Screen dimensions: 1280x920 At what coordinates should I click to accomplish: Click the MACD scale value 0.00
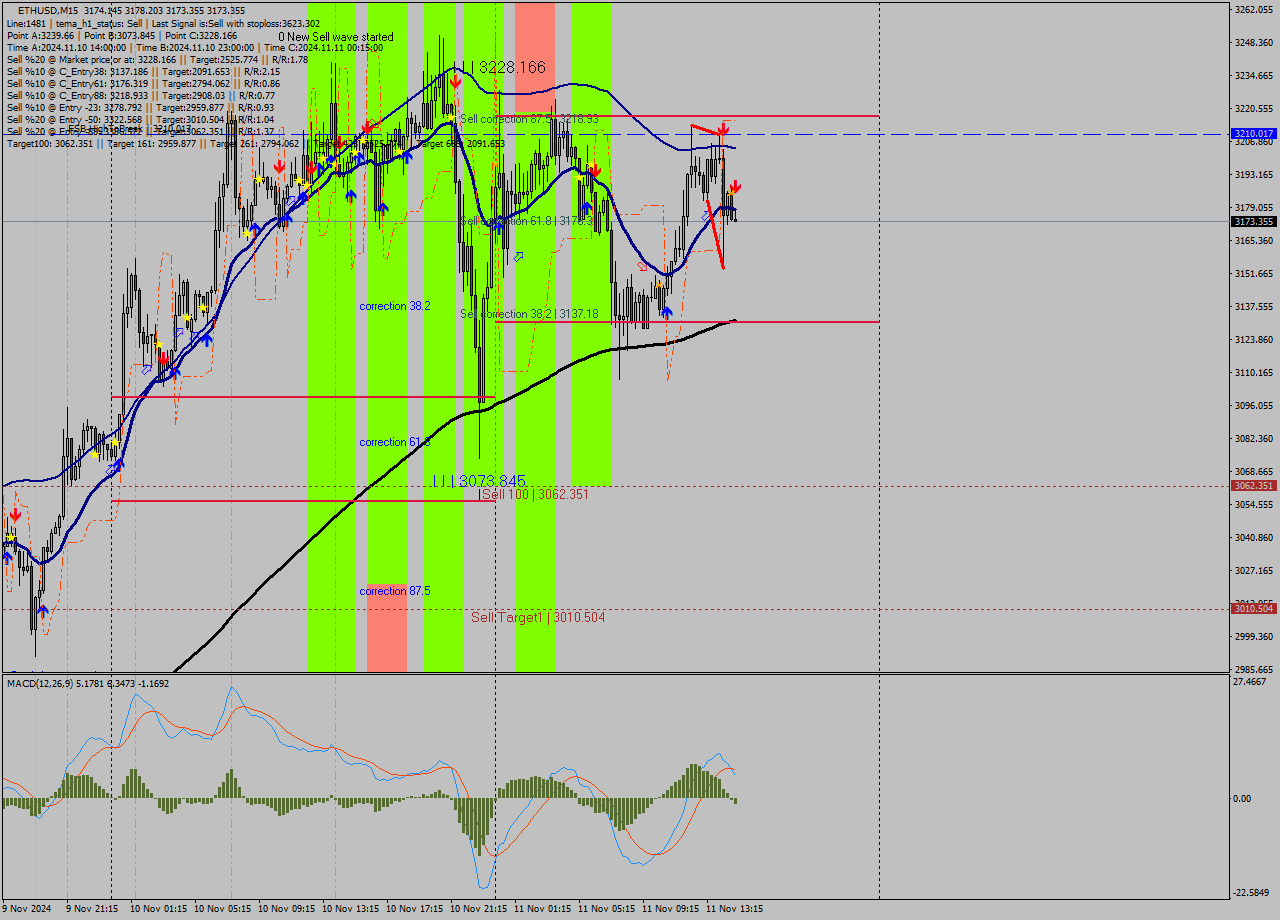(x=1243, y=799)
